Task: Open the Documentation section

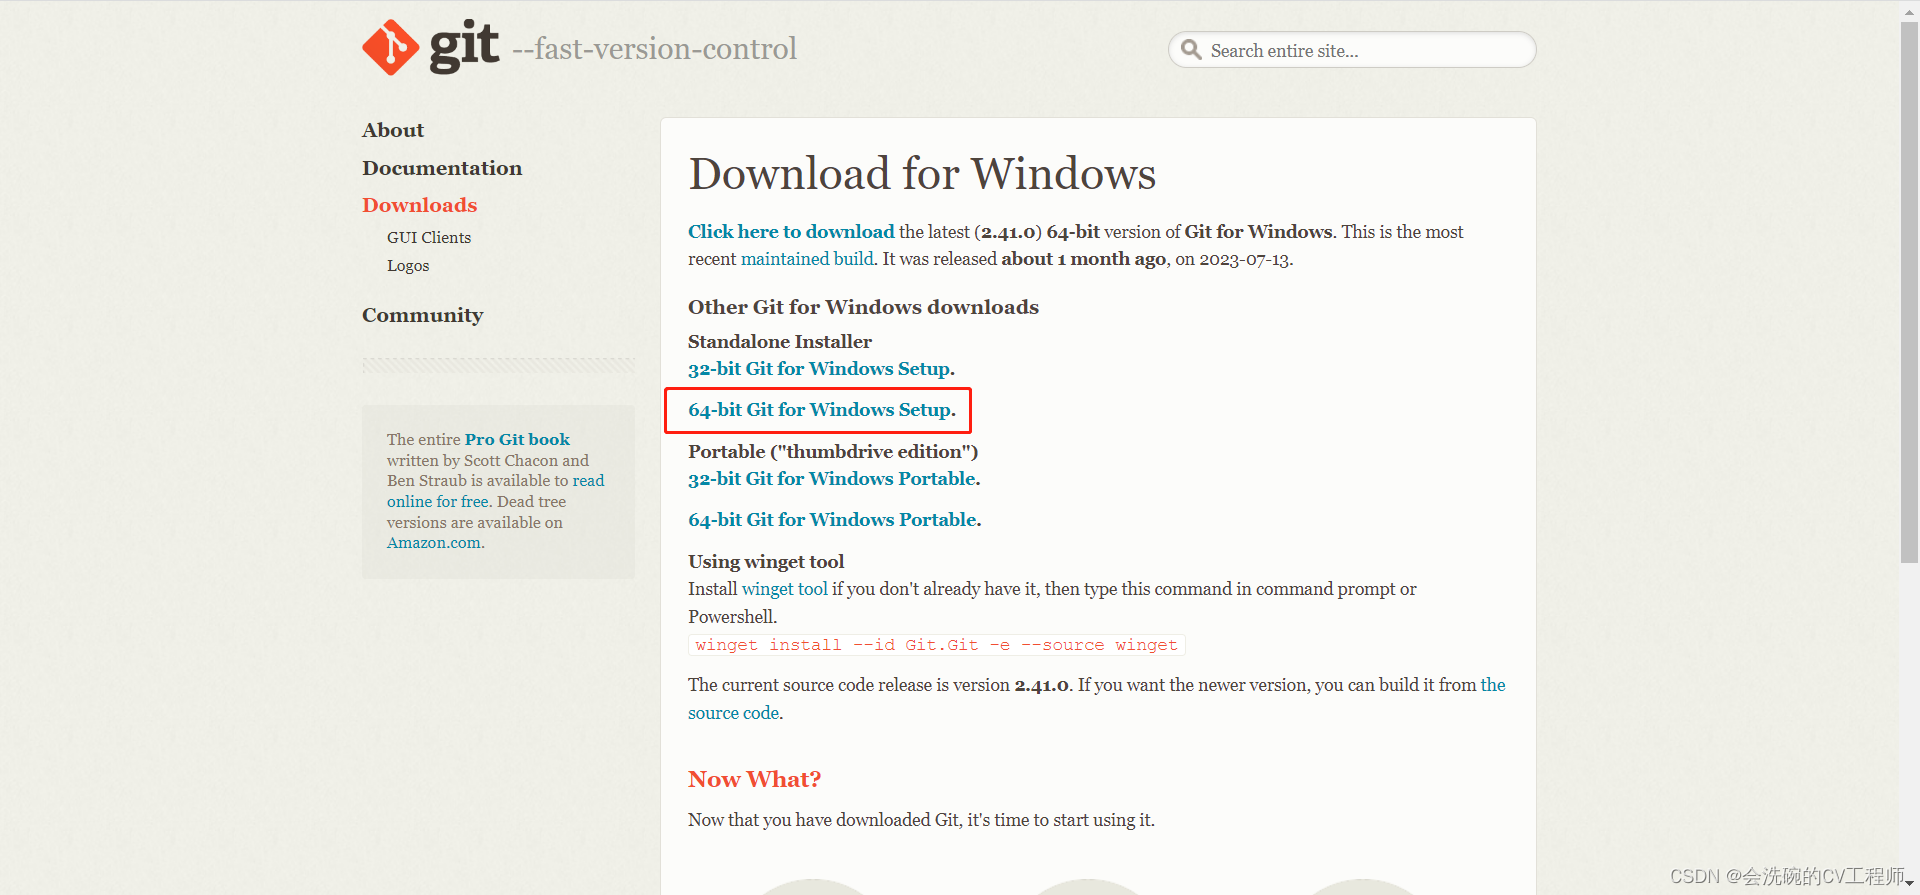Action: pyautogui.click(x=442, y=168)
